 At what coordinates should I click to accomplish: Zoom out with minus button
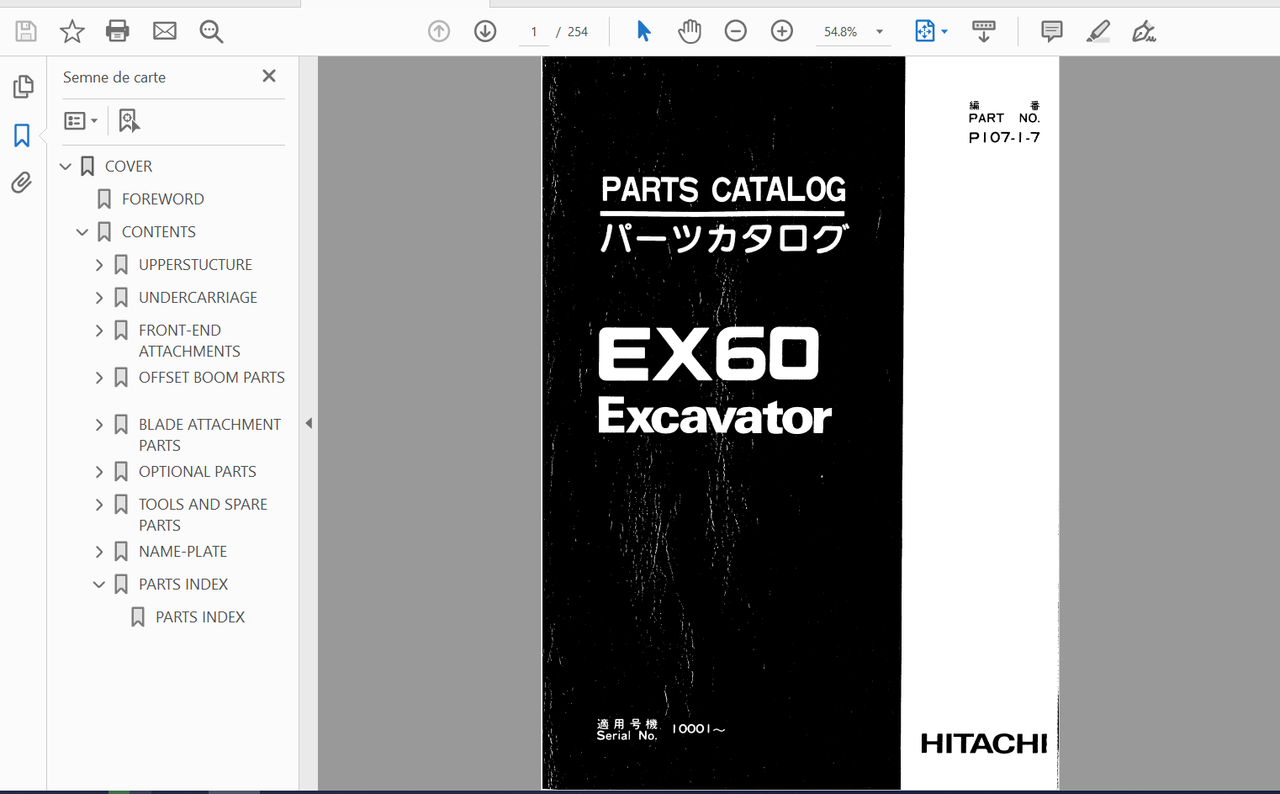tap(736, 31)
